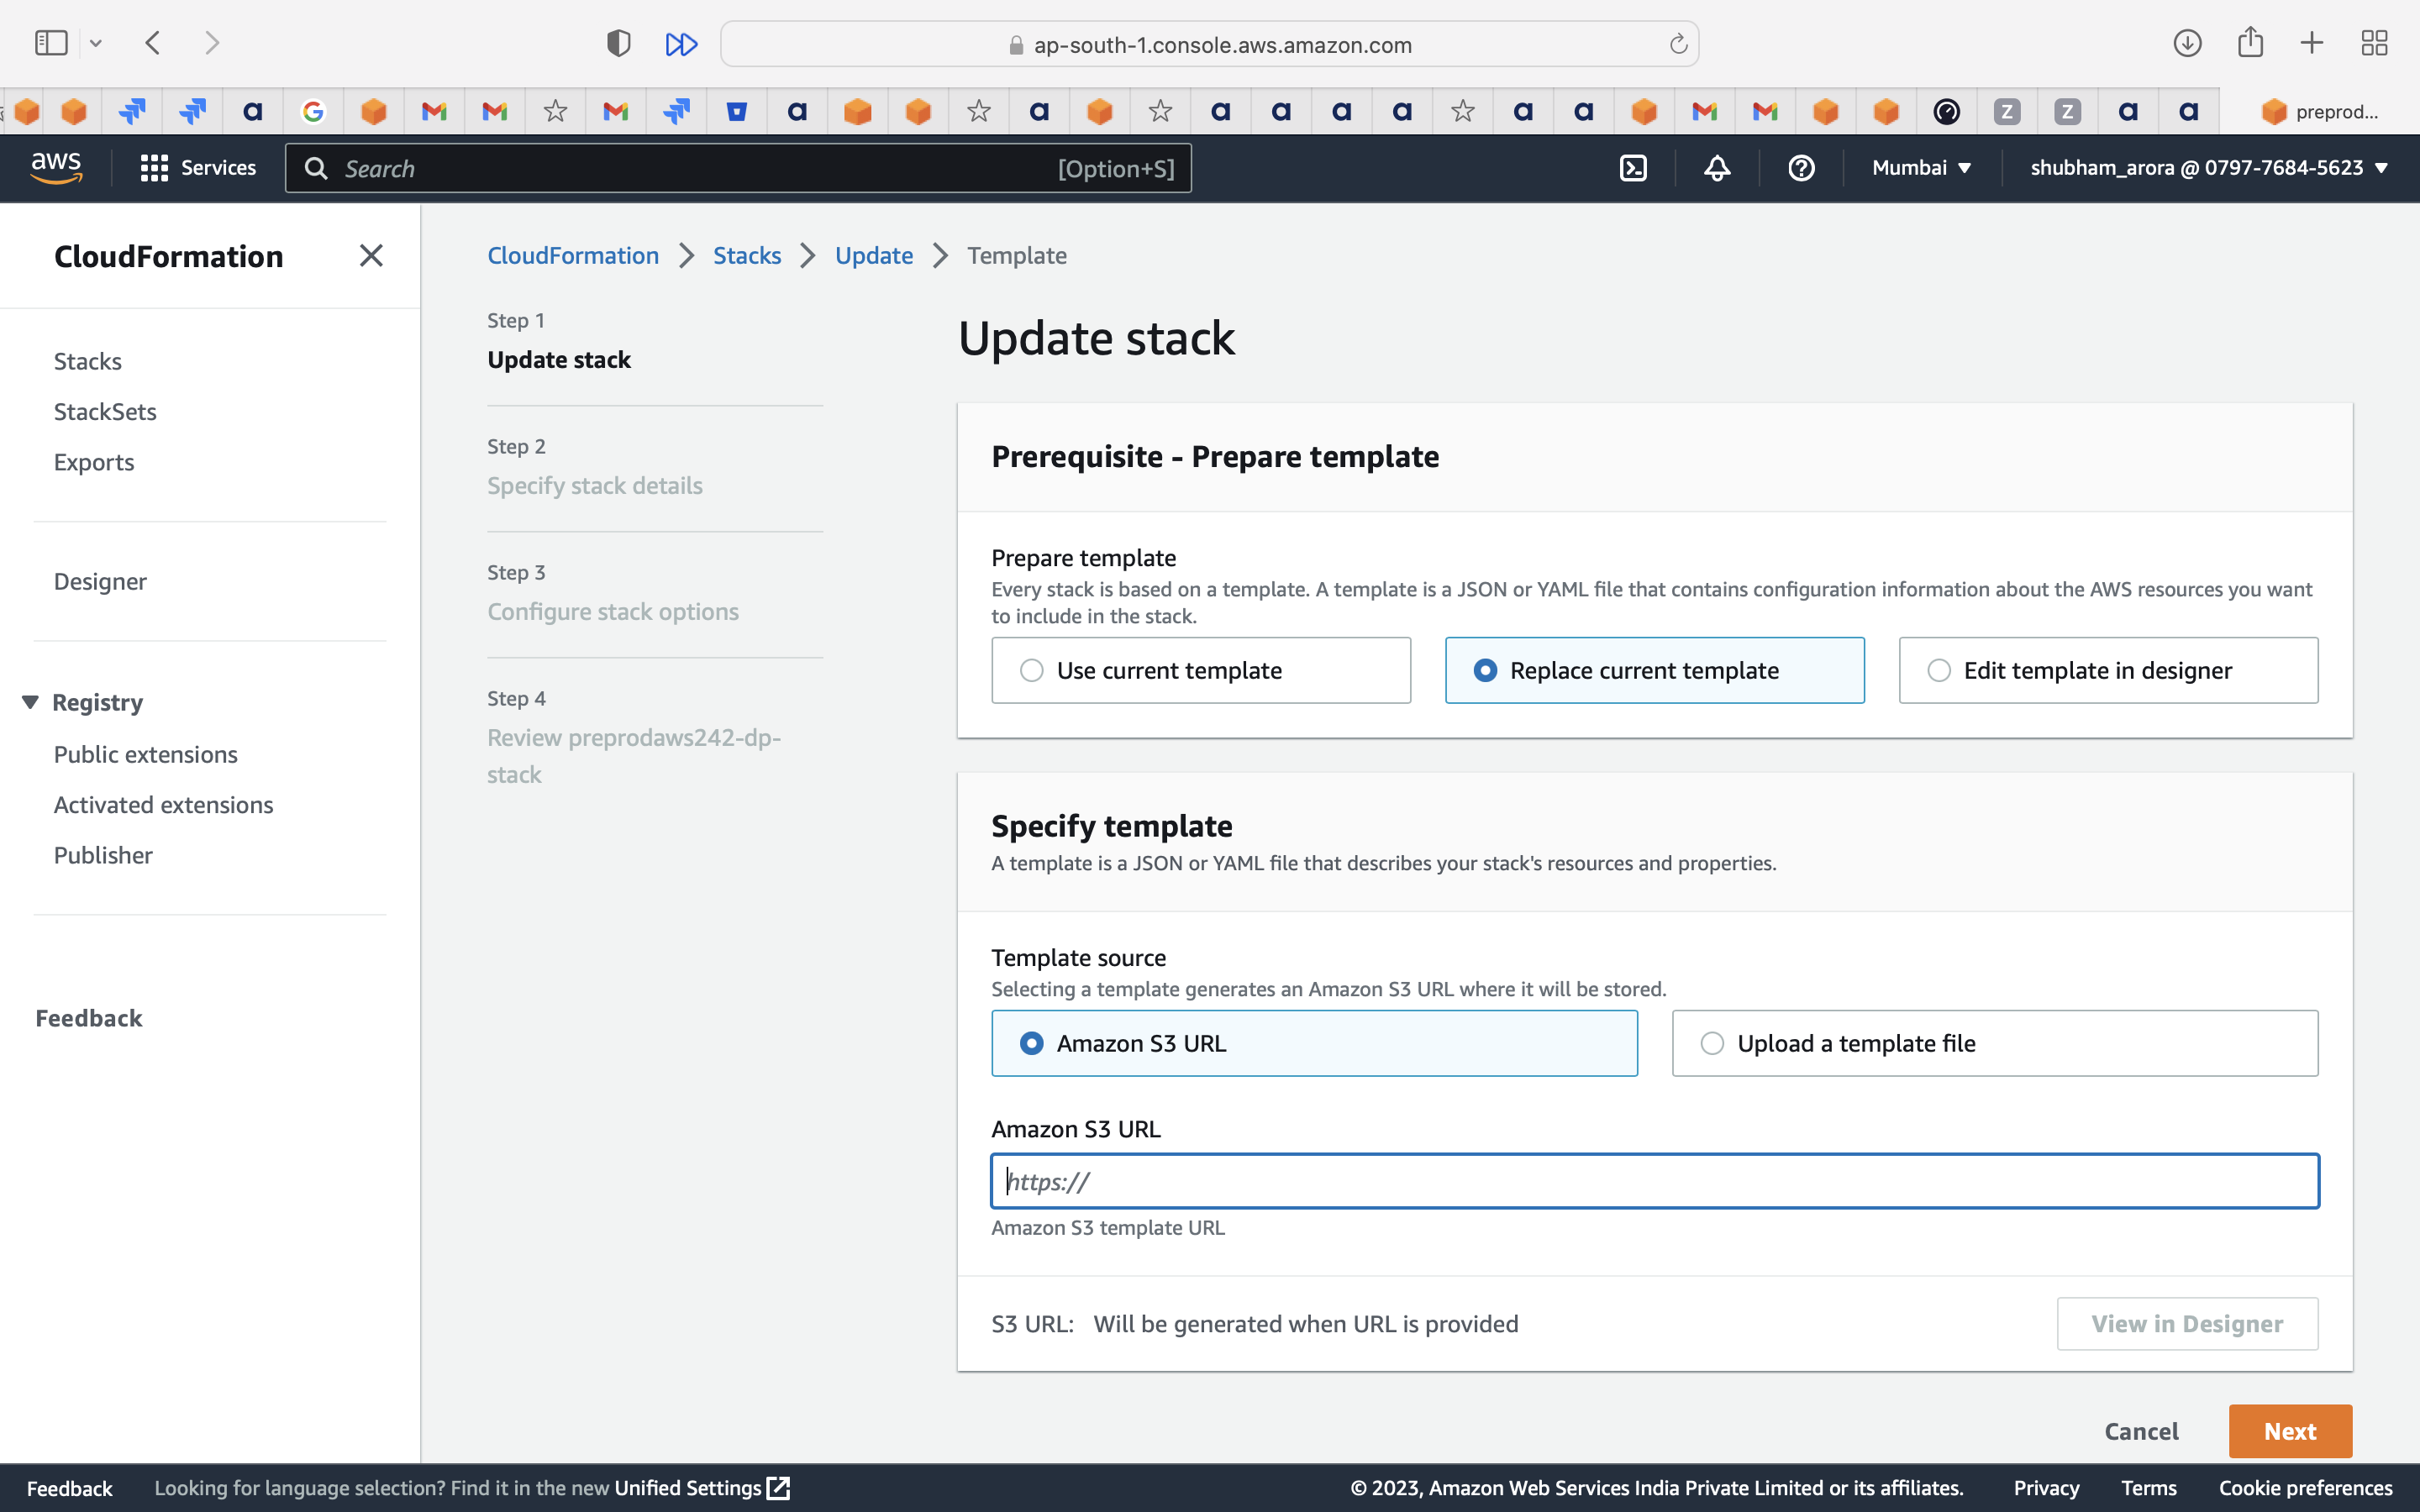
Task: Show the tab overview grid icon
Action: [x=2374, y=43]
